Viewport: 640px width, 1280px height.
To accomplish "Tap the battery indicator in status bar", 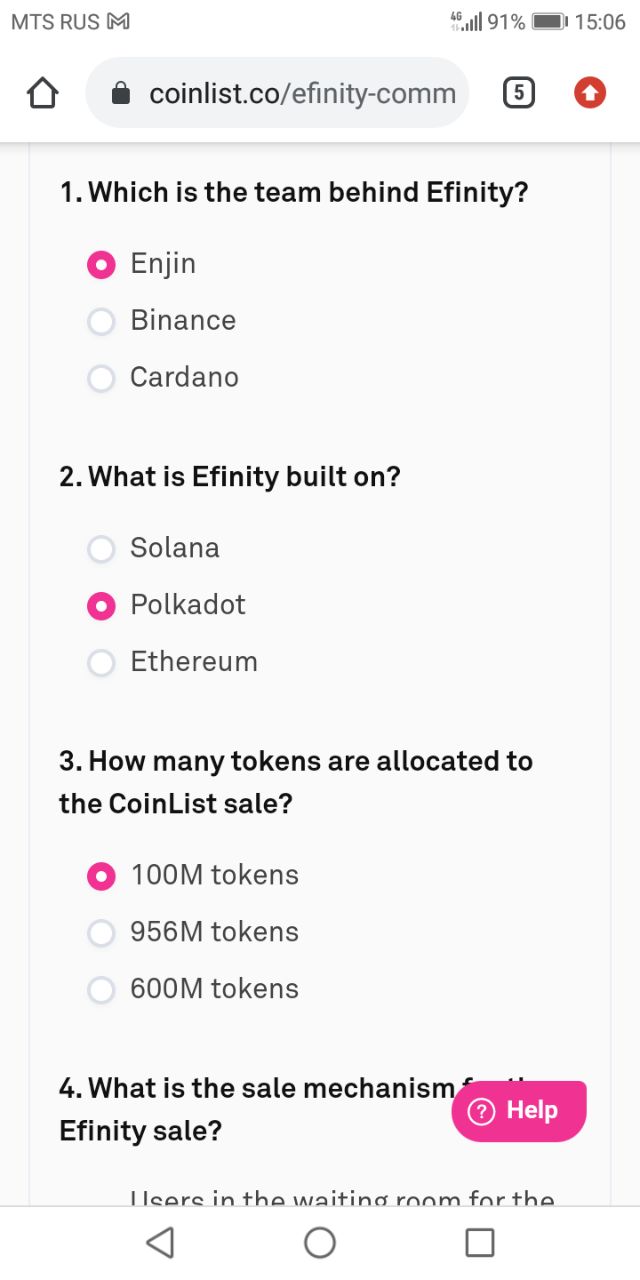I will click(x=550, y=22).
